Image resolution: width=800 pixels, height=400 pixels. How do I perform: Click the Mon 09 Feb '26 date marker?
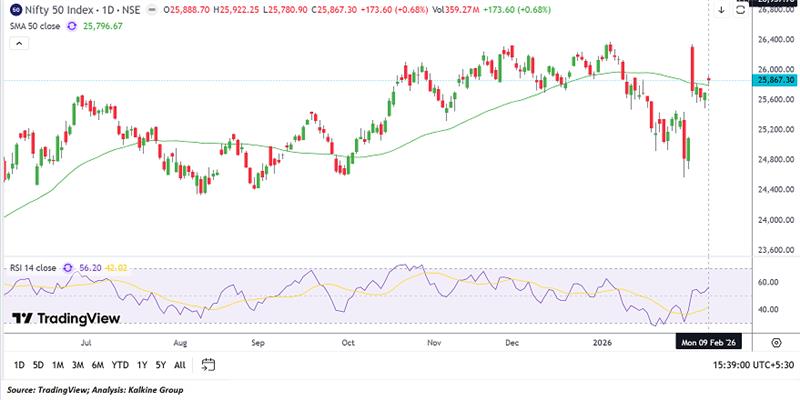(709, 340)
